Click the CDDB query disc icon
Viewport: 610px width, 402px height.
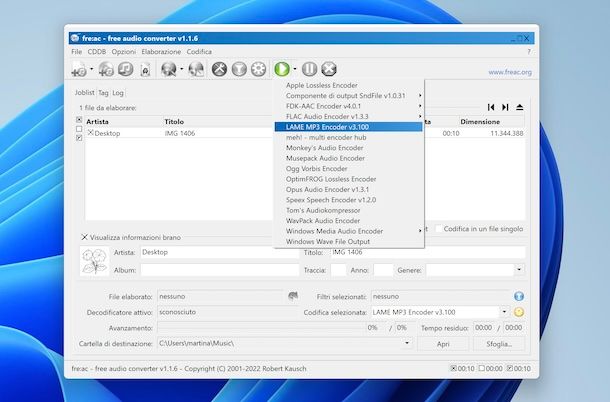[169, 69]
